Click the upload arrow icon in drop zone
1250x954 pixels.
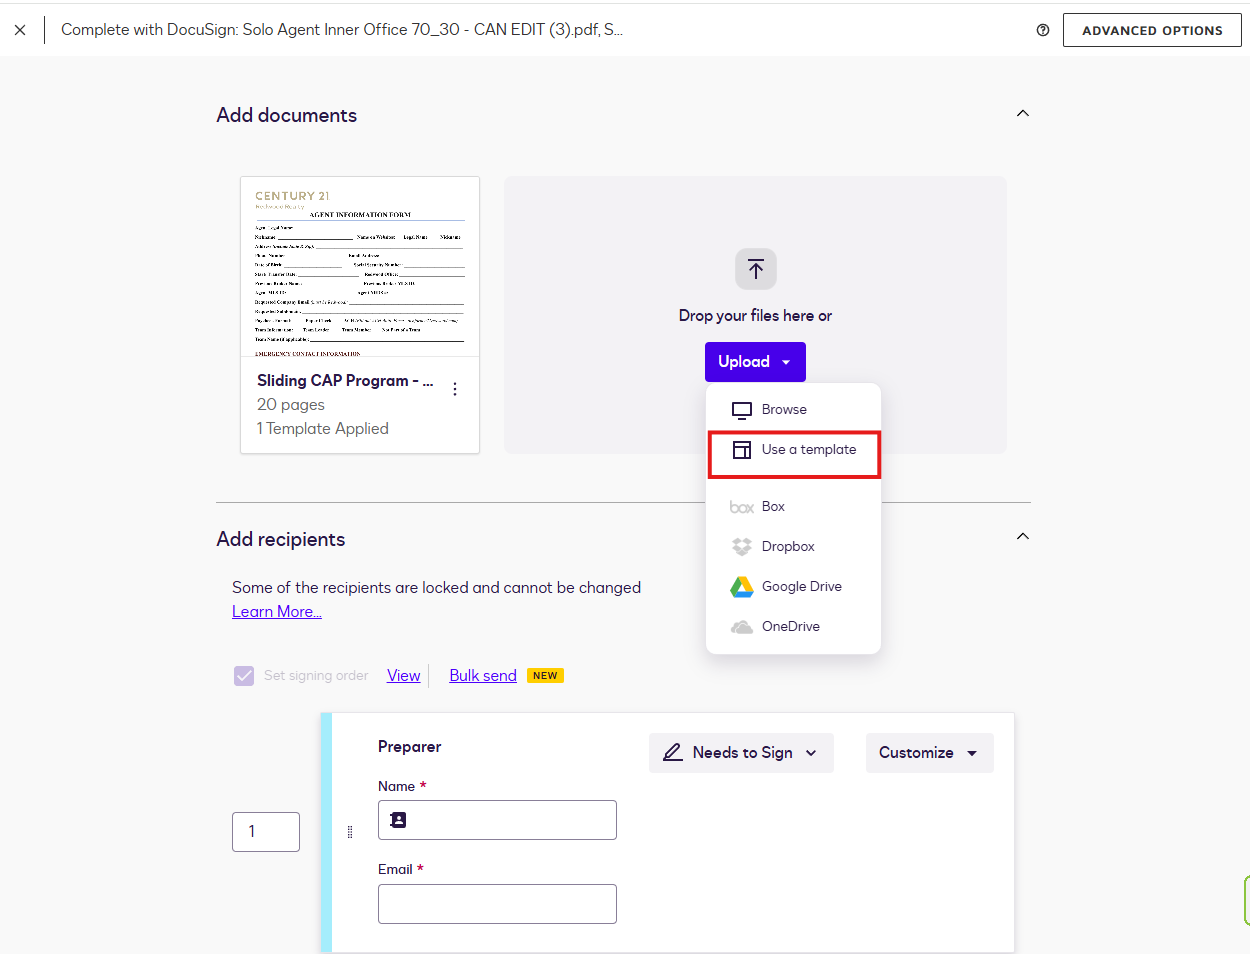point(756,269)
